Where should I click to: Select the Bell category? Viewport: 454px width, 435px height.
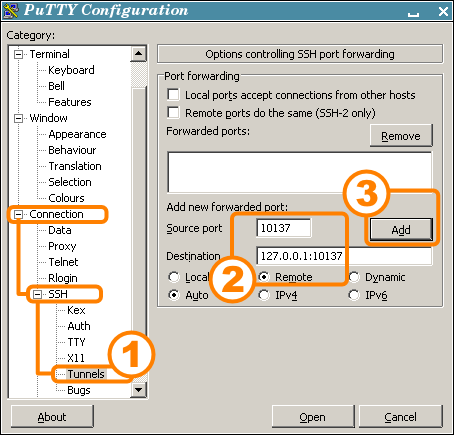[x=56, y=86]
